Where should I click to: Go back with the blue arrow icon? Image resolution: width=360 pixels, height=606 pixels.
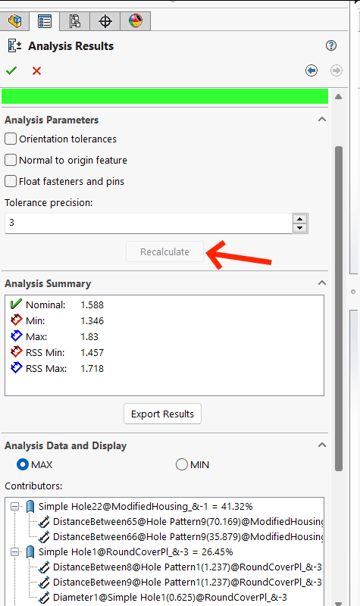coord(311,70)
